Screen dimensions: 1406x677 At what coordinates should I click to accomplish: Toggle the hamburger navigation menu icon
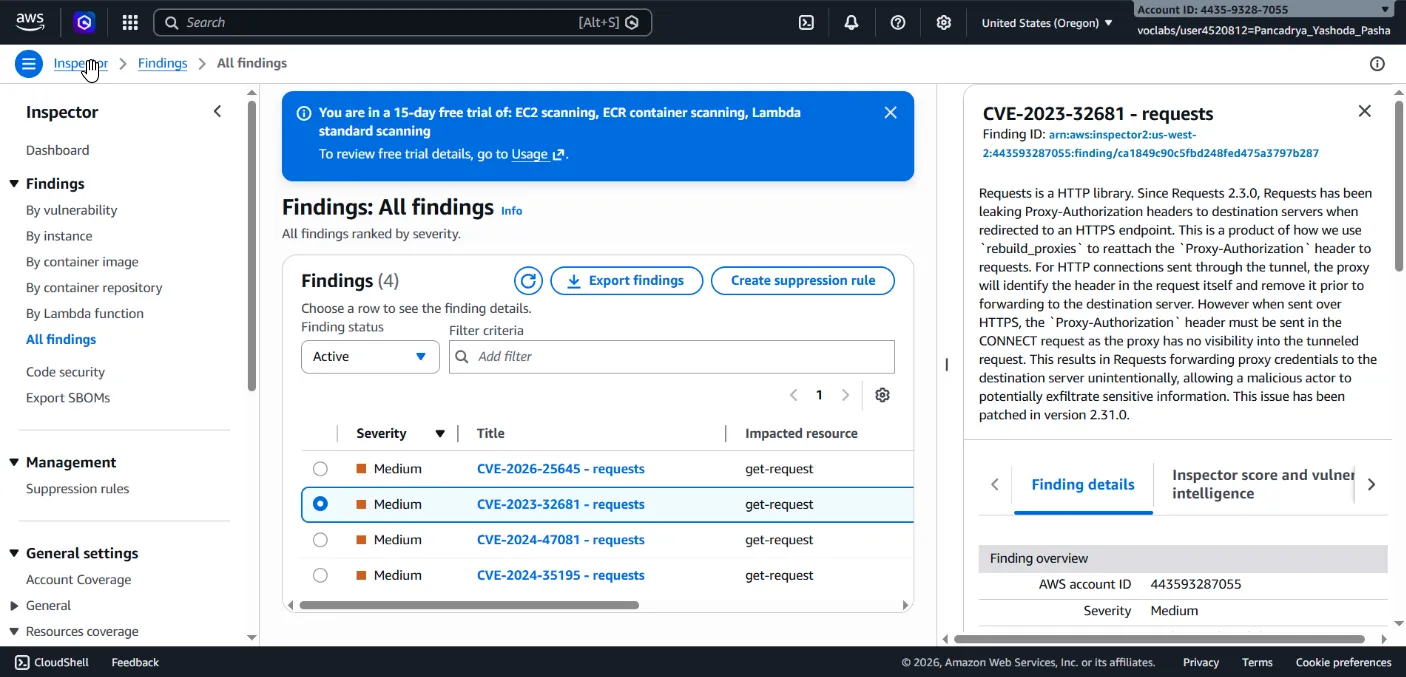tap(28, 64)
